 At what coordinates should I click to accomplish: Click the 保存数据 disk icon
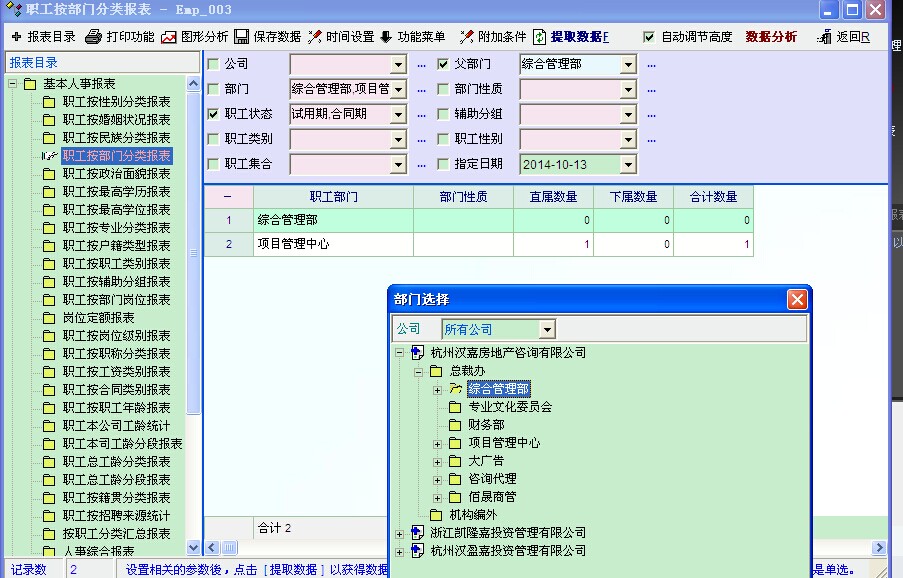(242, 37)
